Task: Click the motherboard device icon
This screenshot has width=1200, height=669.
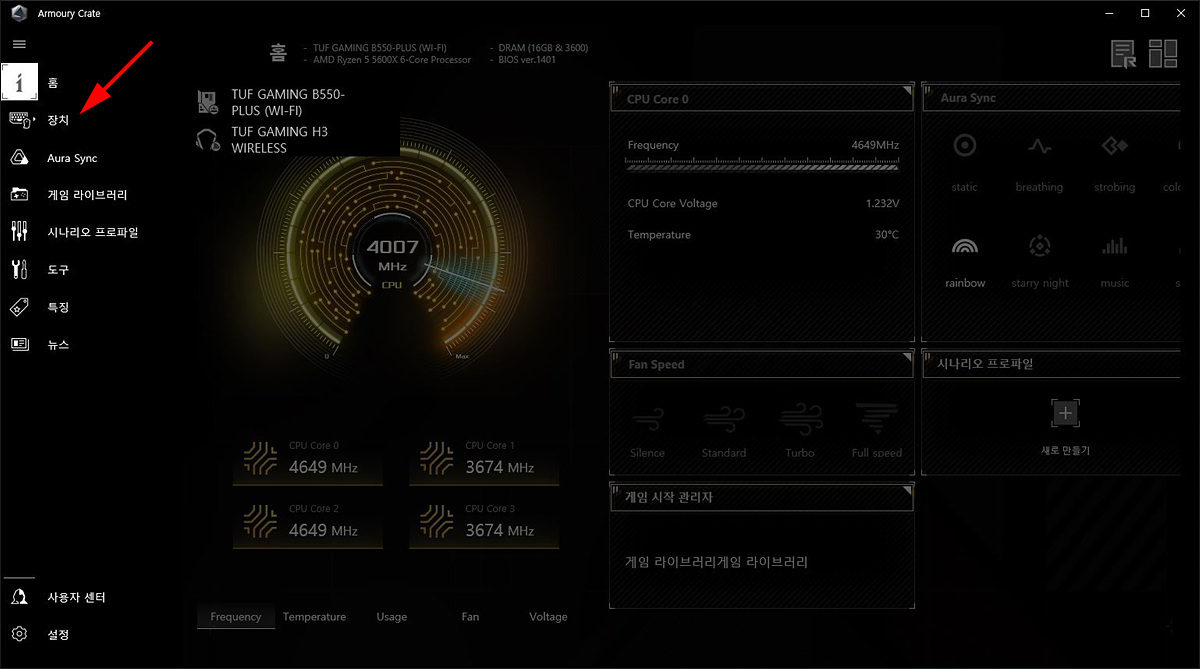Action: (208, 102)
